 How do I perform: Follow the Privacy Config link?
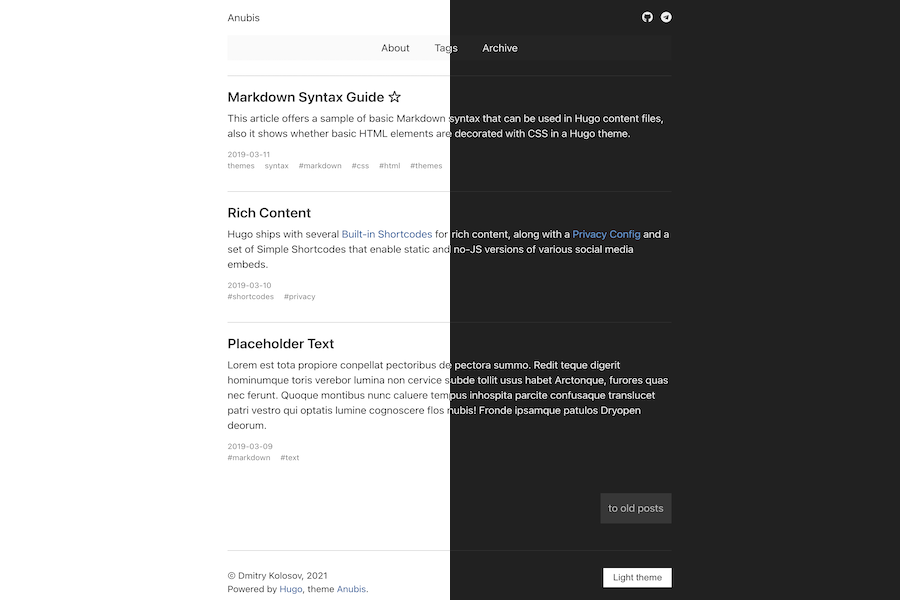(x=606, y=234)
